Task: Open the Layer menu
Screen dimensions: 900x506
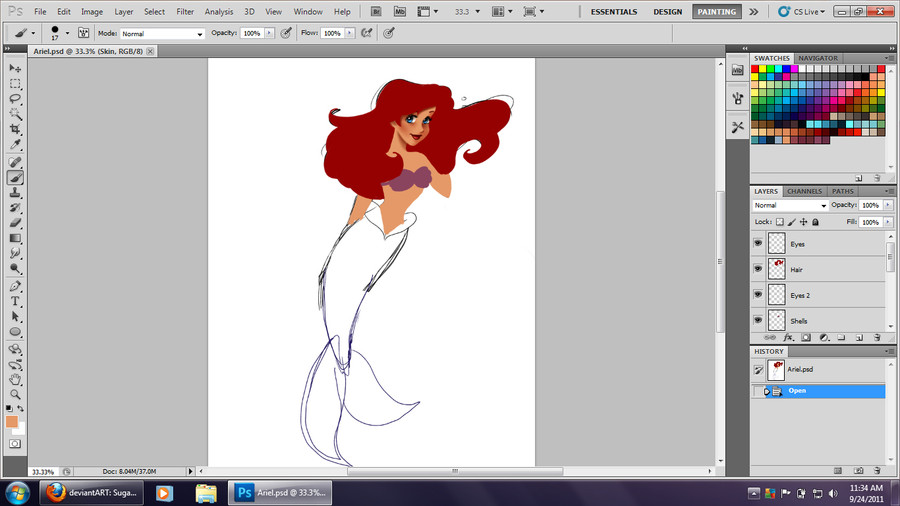Action: click(123, 11)
